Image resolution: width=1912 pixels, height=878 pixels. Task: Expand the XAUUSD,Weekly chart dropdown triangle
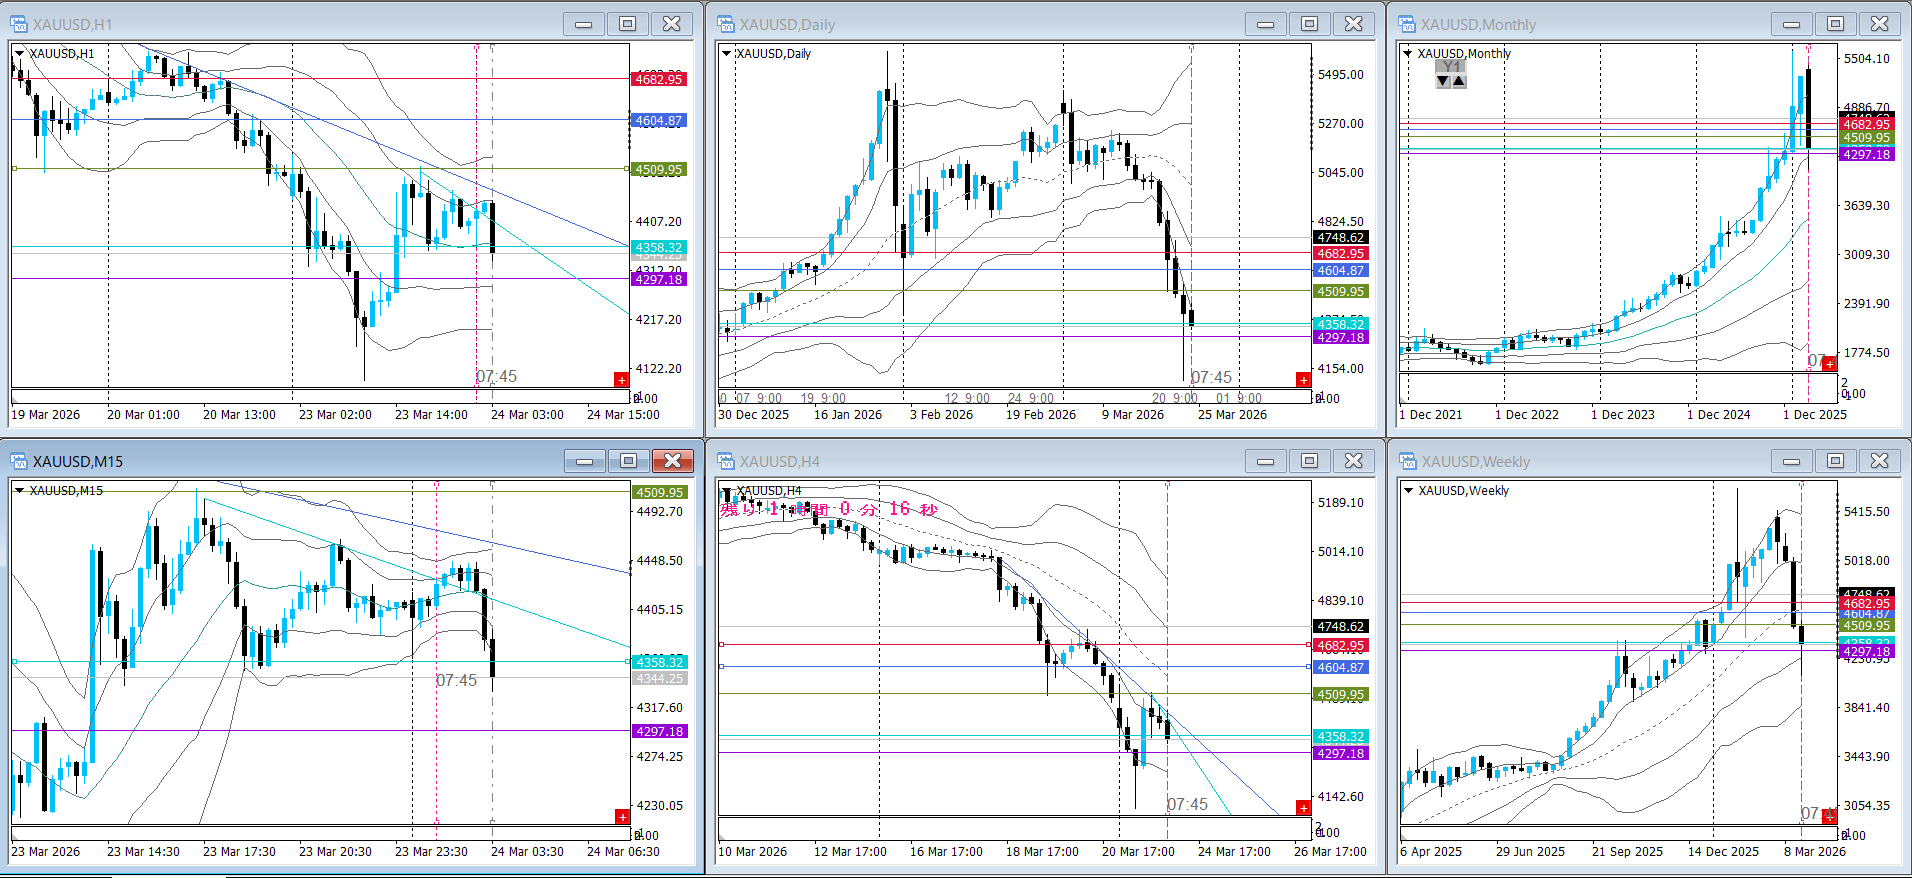click(x=1408, y=491)
